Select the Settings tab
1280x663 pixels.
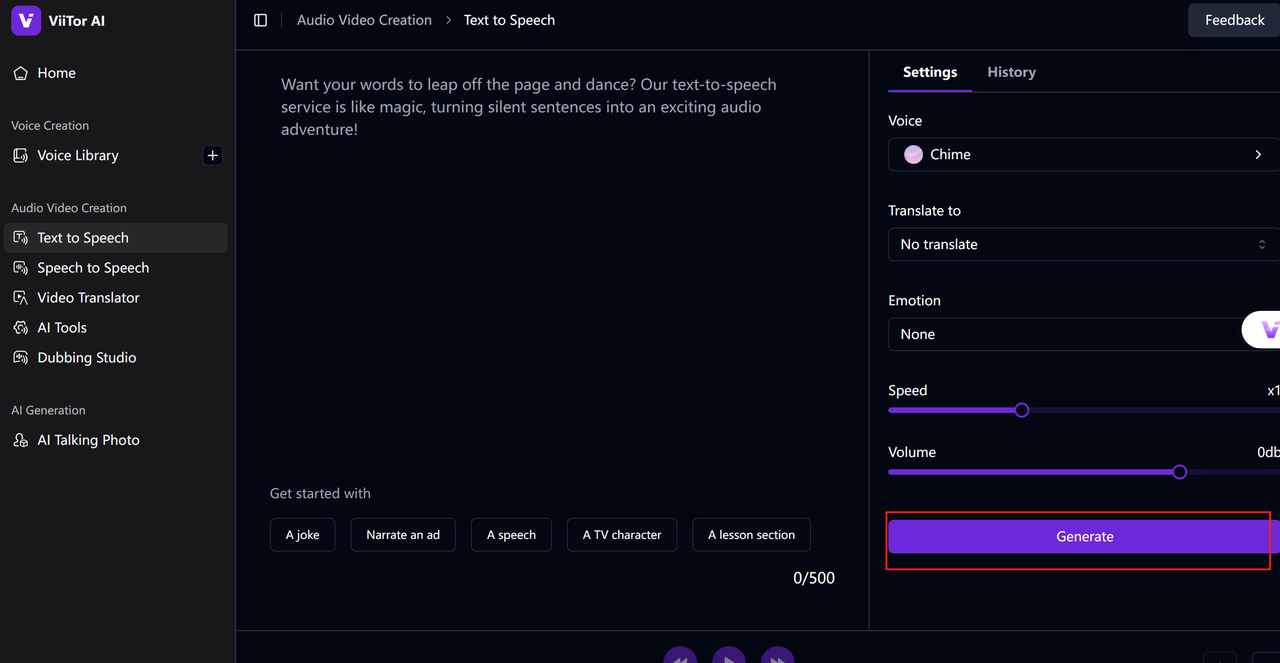click(930, 72)
